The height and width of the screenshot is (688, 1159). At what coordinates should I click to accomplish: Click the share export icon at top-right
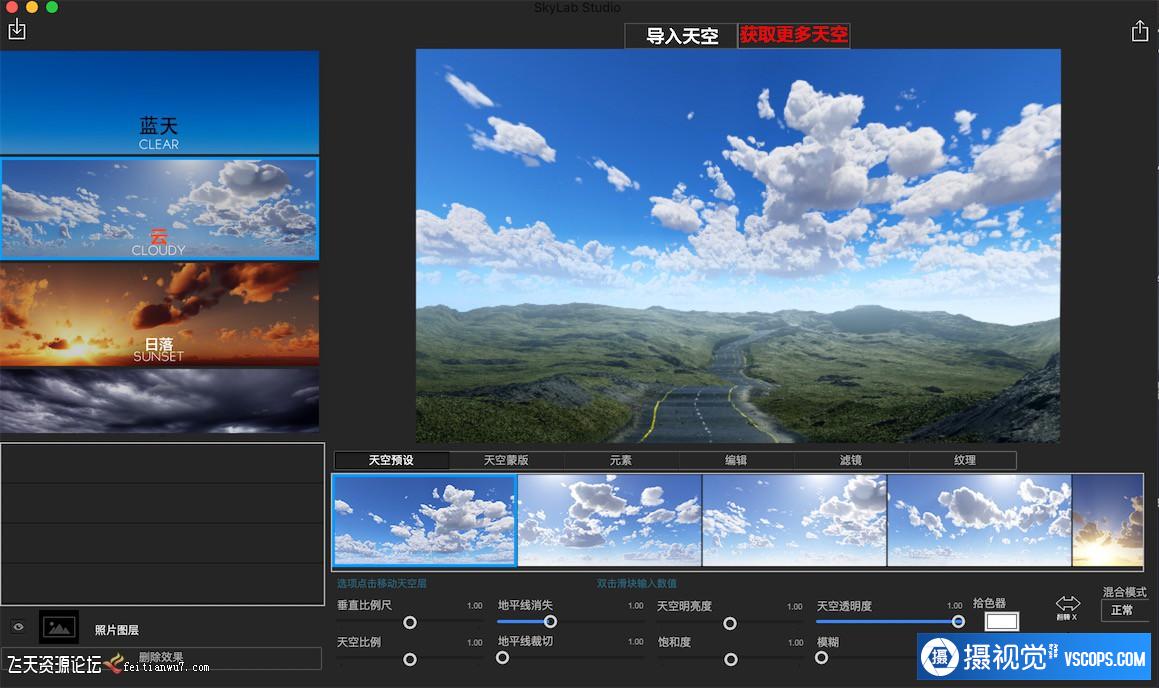pyautogui.click(x=1139, y=31)
